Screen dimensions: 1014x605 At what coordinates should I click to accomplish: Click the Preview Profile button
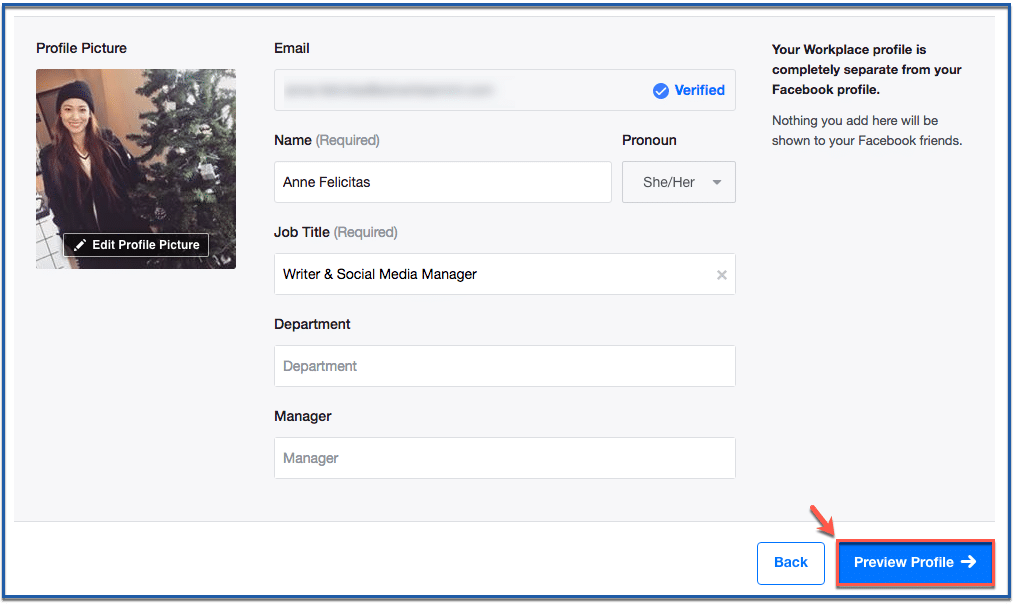pos(914,562)
